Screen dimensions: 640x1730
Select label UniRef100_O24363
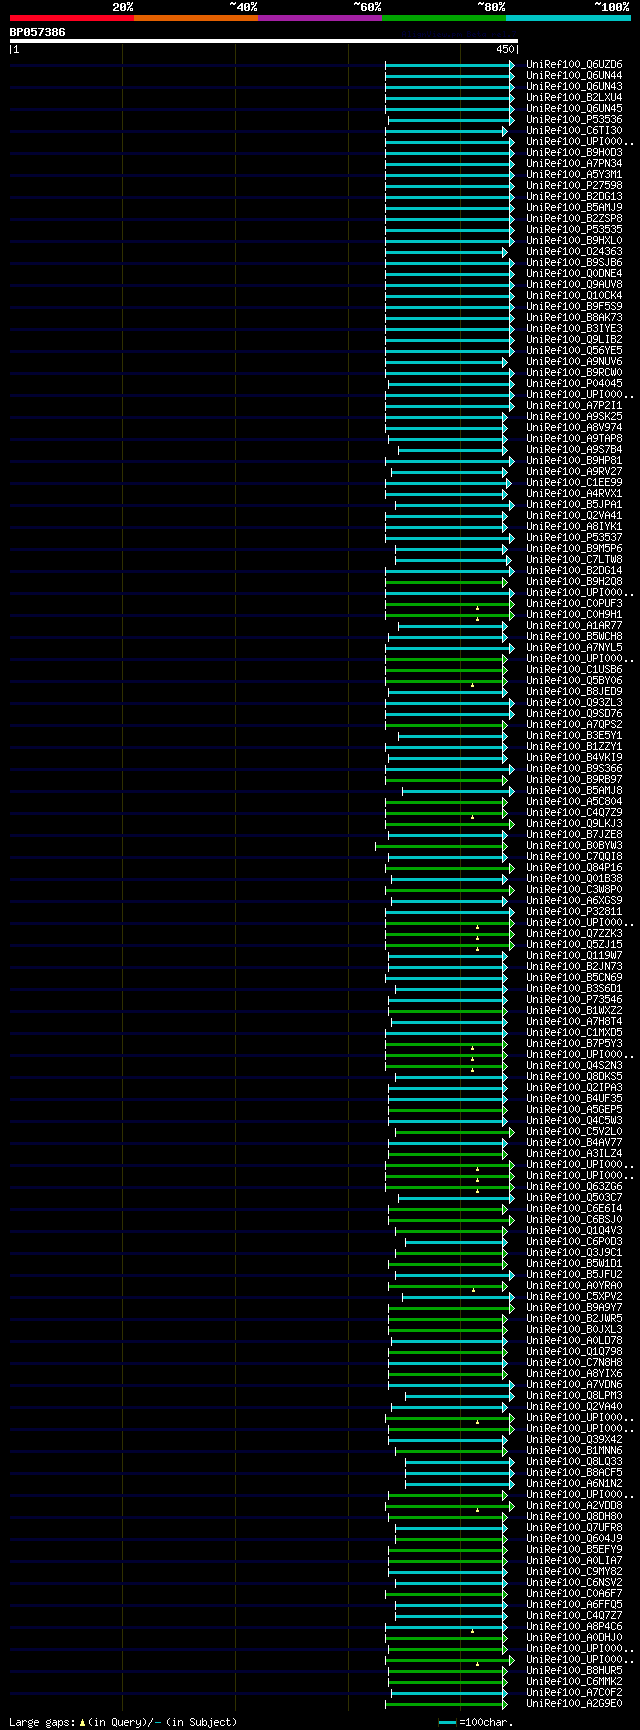574,252
